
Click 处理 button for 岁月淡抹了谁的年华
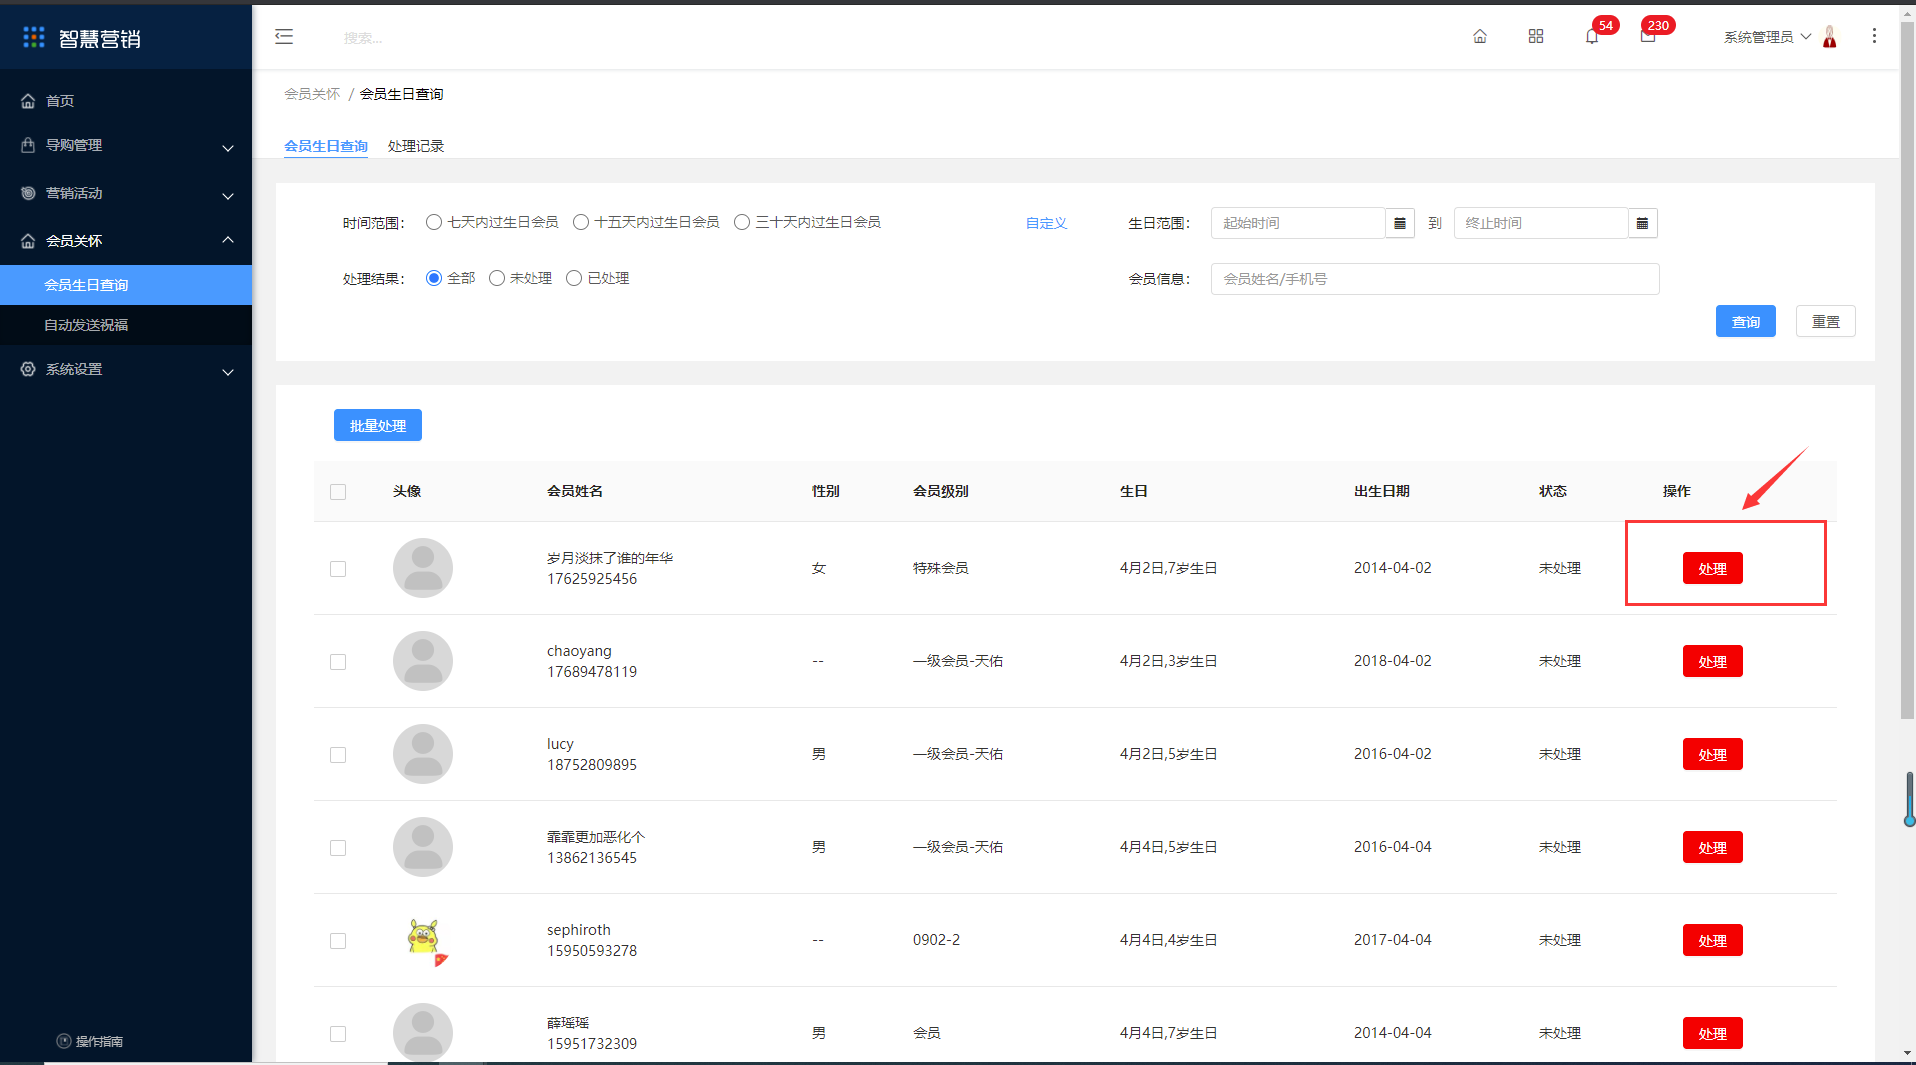1713,568
